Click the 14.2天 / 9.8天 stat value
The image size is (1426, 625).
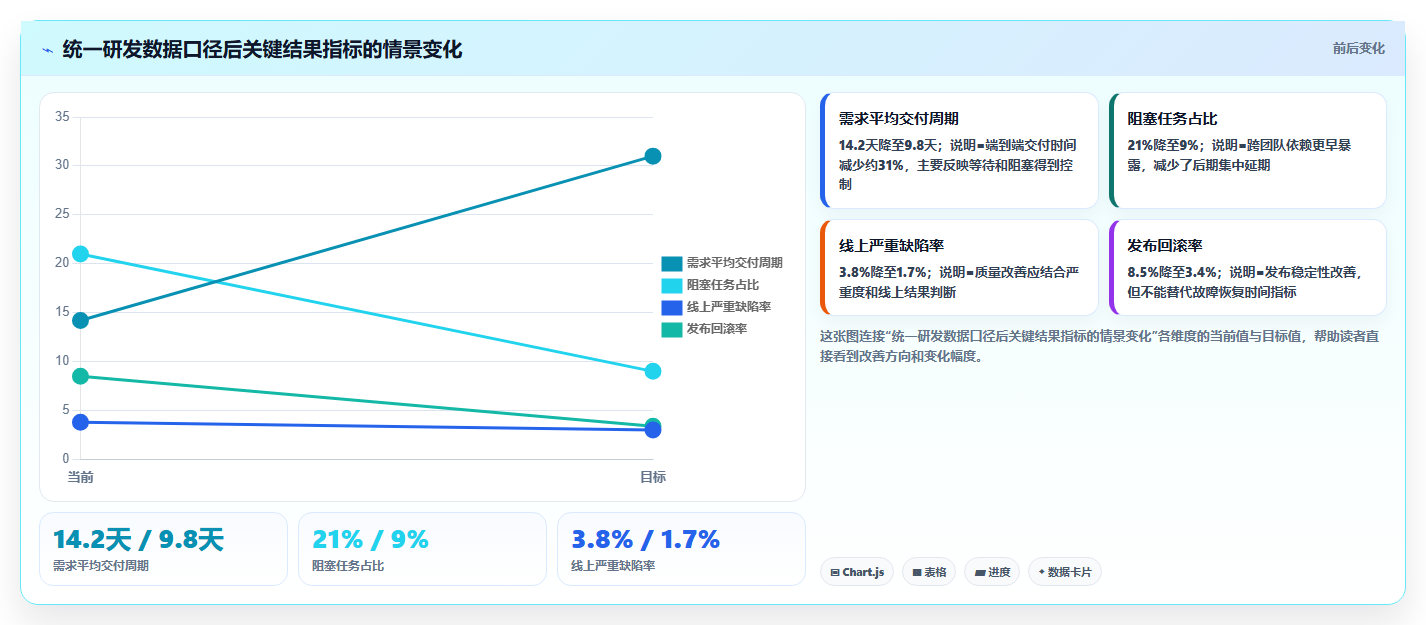click(138, 540)
